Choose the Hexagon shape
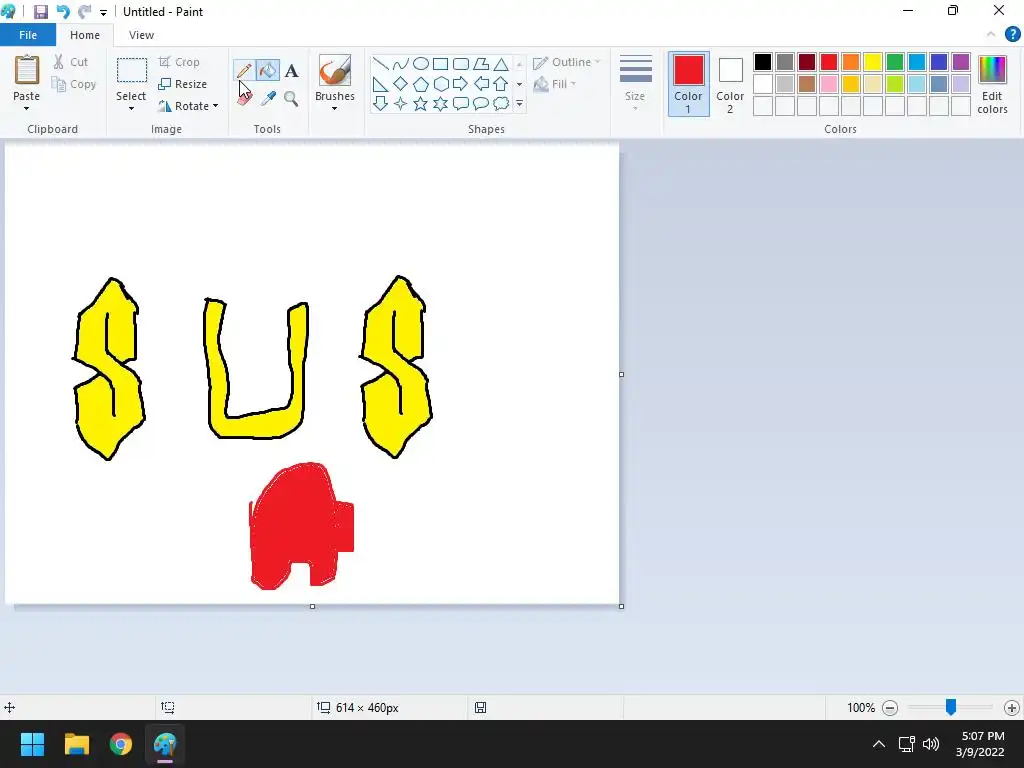Image resolution: width=1024 pixels, height=768 pixels. (441, 84)
